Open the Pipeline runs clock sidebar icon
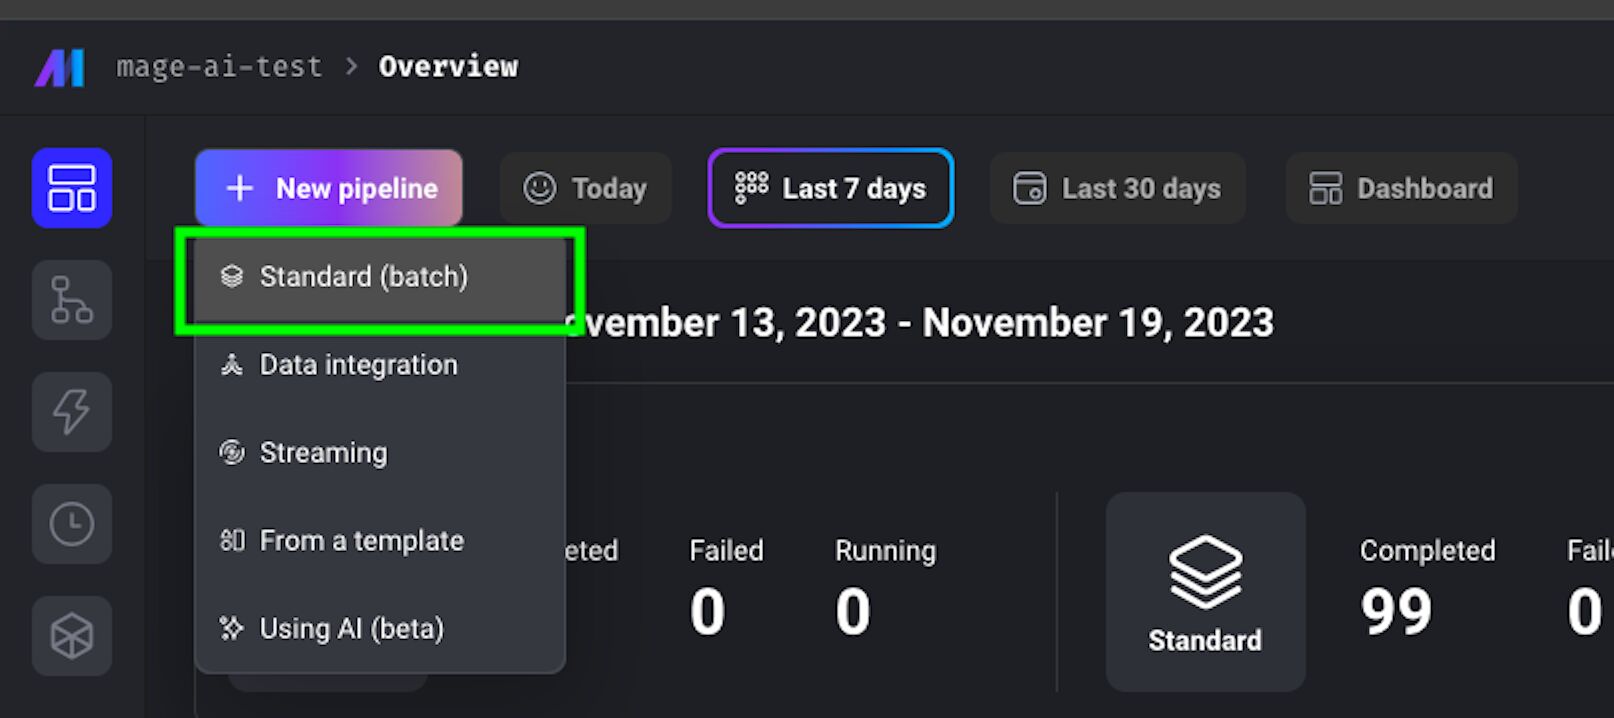The width and height of the screenshot is (1614, 718). pyautogui.click(x=72, y=524)
